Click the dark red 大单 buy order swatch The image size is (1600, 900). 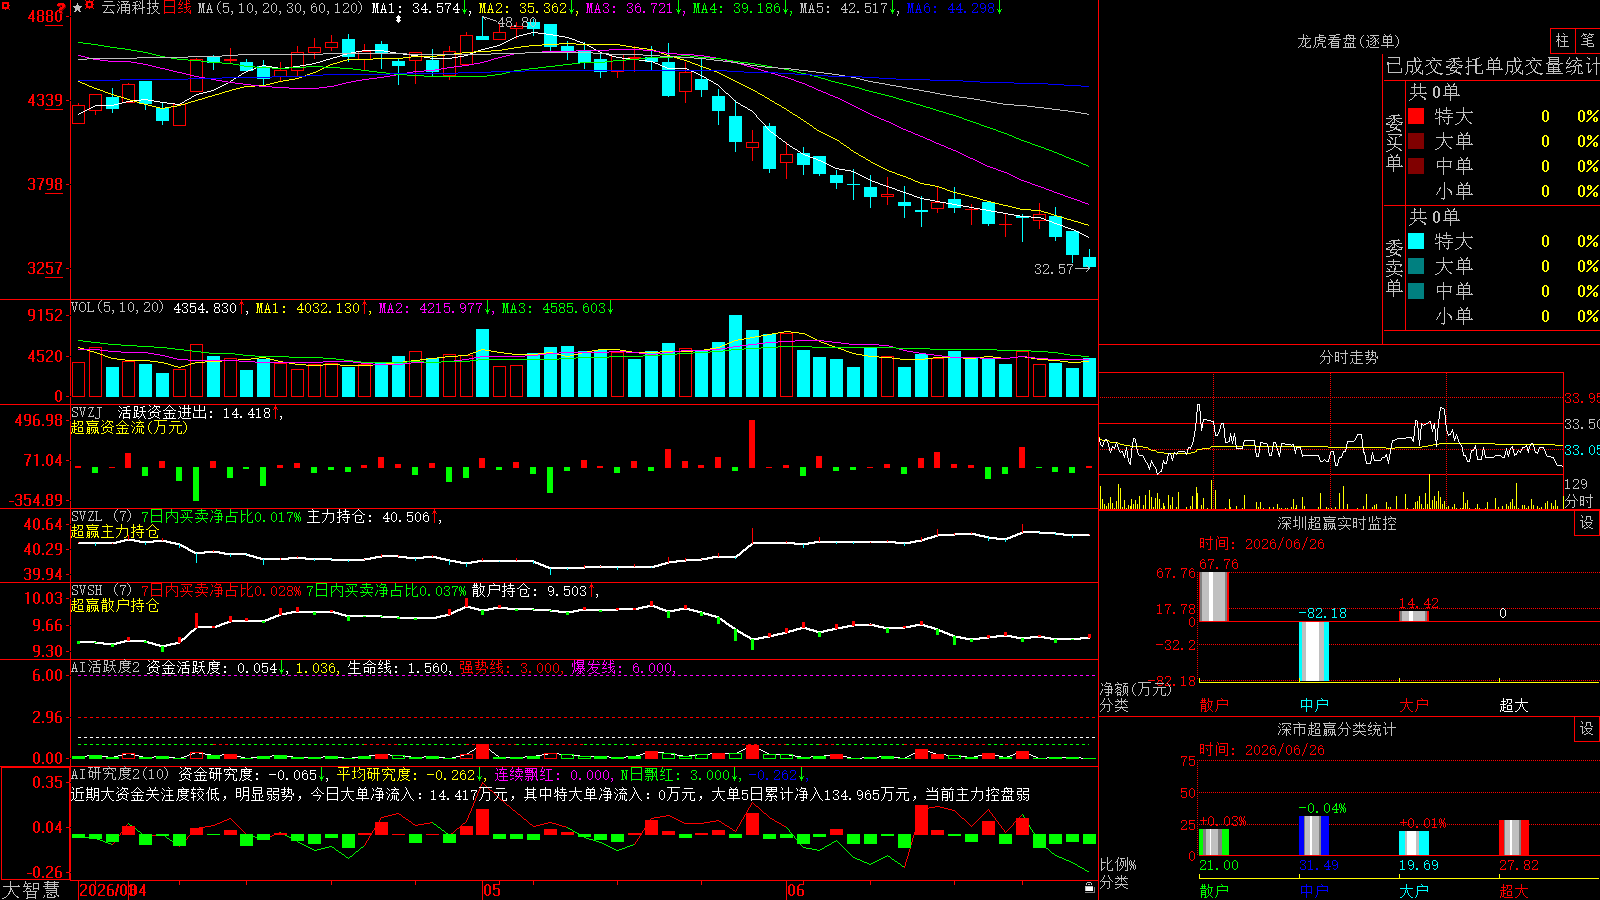(1416, 141)
